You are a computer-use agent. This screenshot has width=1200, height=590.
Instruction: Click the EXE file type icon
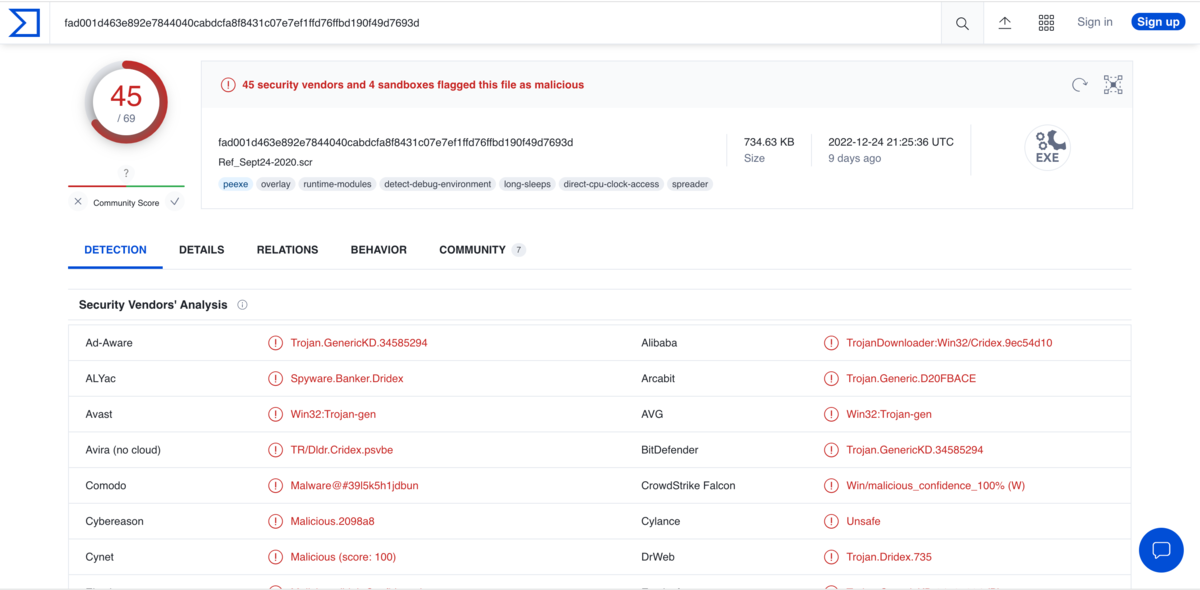coord(1047,148)
